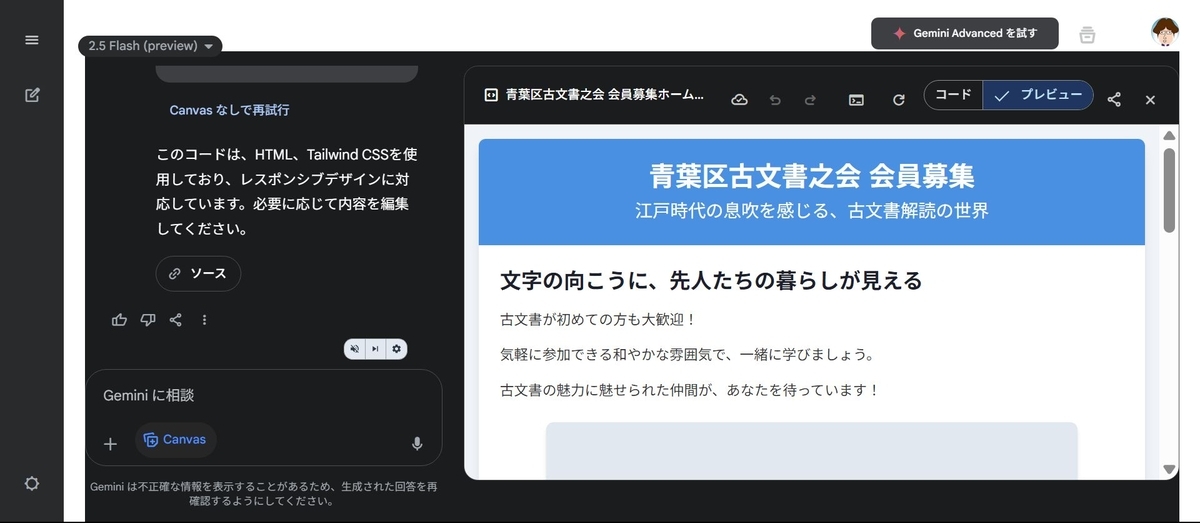Mute audio in the floating mini player
1200x523 pixels.
coord(354,348)
